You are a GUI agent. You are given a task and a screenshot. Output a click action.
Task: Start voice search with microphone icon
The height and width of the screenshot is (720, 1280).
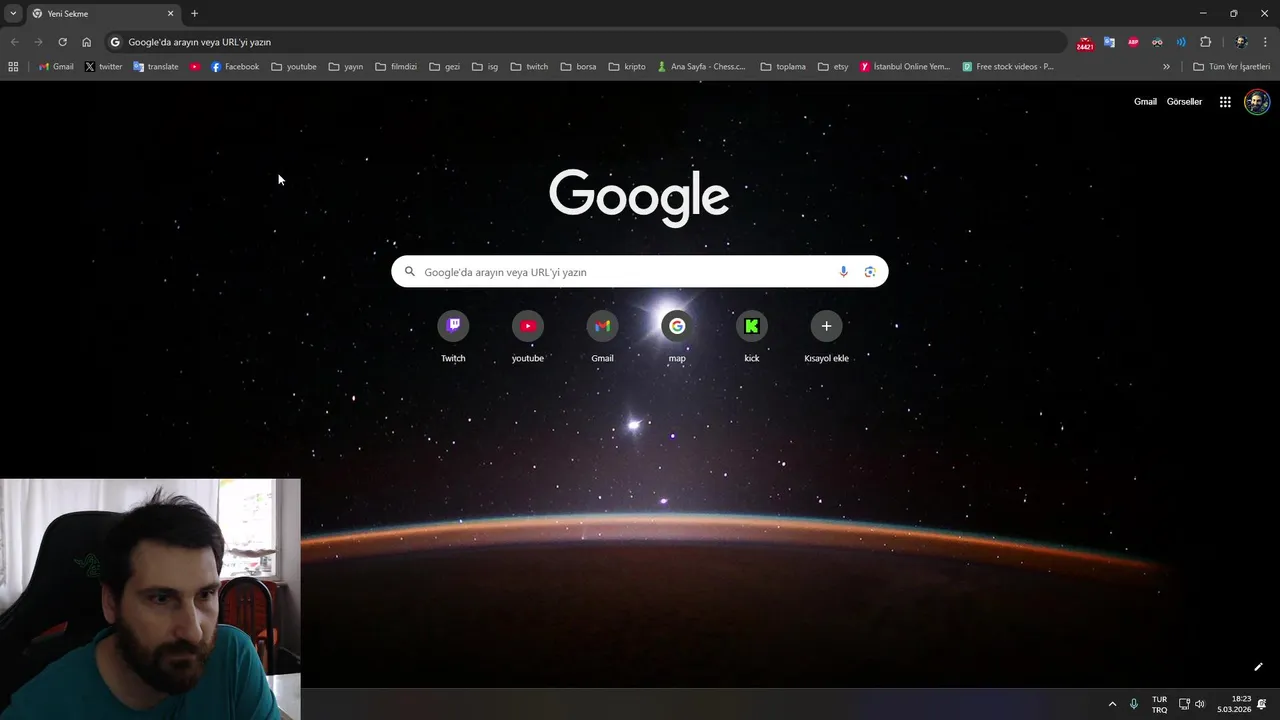pyautogui.click(x=843, y=272)
